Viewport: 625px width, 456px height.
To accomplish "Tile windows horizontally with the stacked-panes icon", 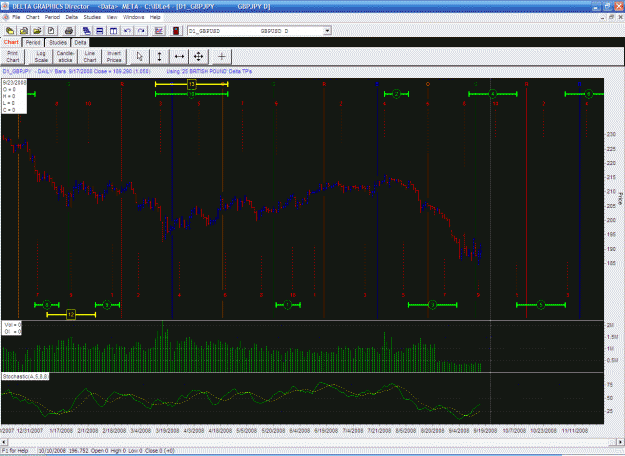I will [100, 31].
